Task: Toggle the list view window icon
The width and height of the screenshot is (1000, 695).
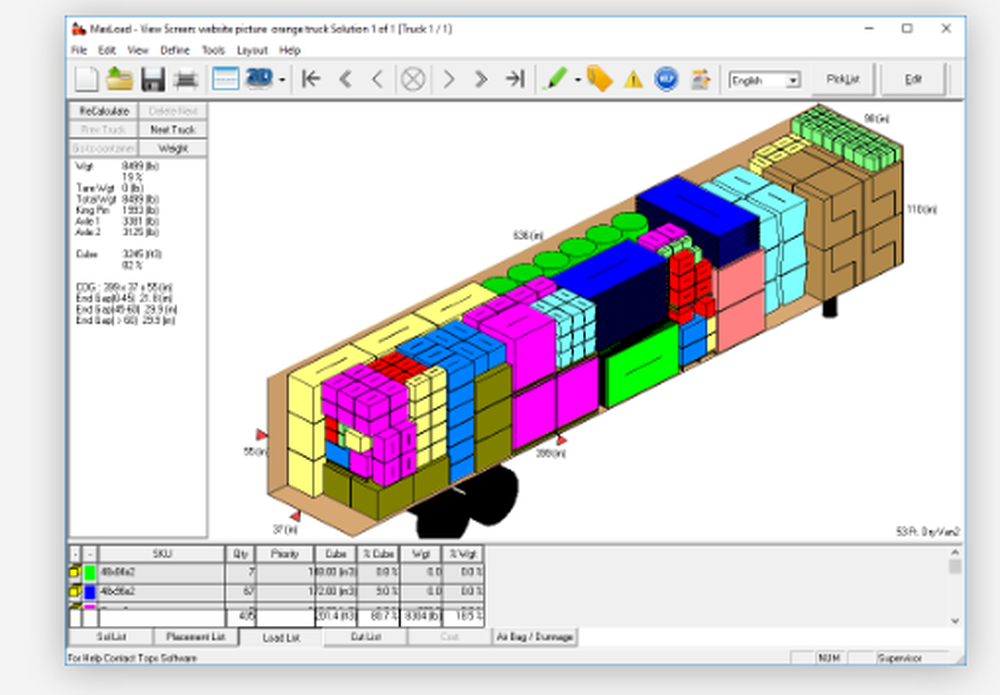Action: coord(225,79)
